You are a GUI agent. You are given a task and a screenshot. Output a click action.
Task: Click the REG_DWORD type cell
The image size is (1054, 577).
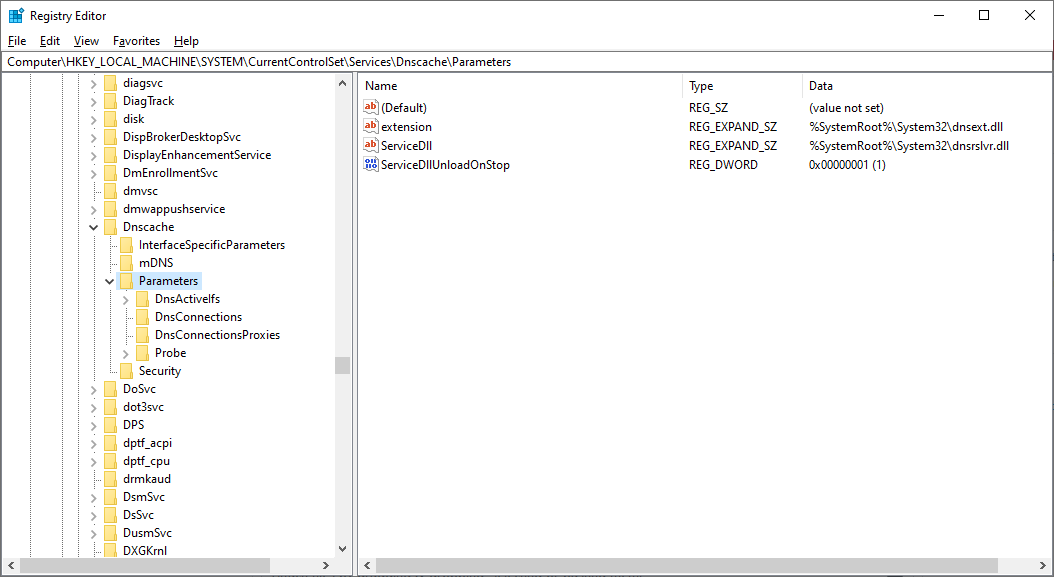pyautogui.click(x=723, y=165)
